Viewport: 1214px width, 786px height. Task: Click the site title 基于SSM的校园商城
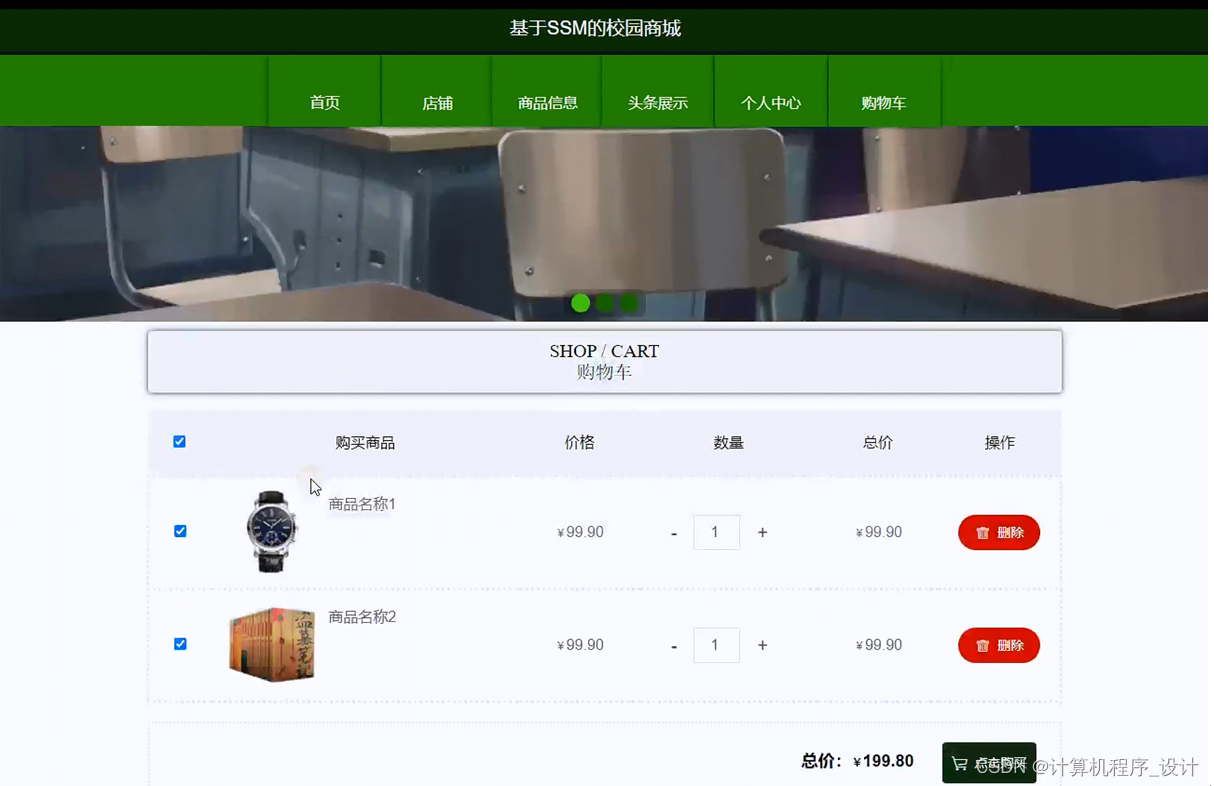pos(595,28)
